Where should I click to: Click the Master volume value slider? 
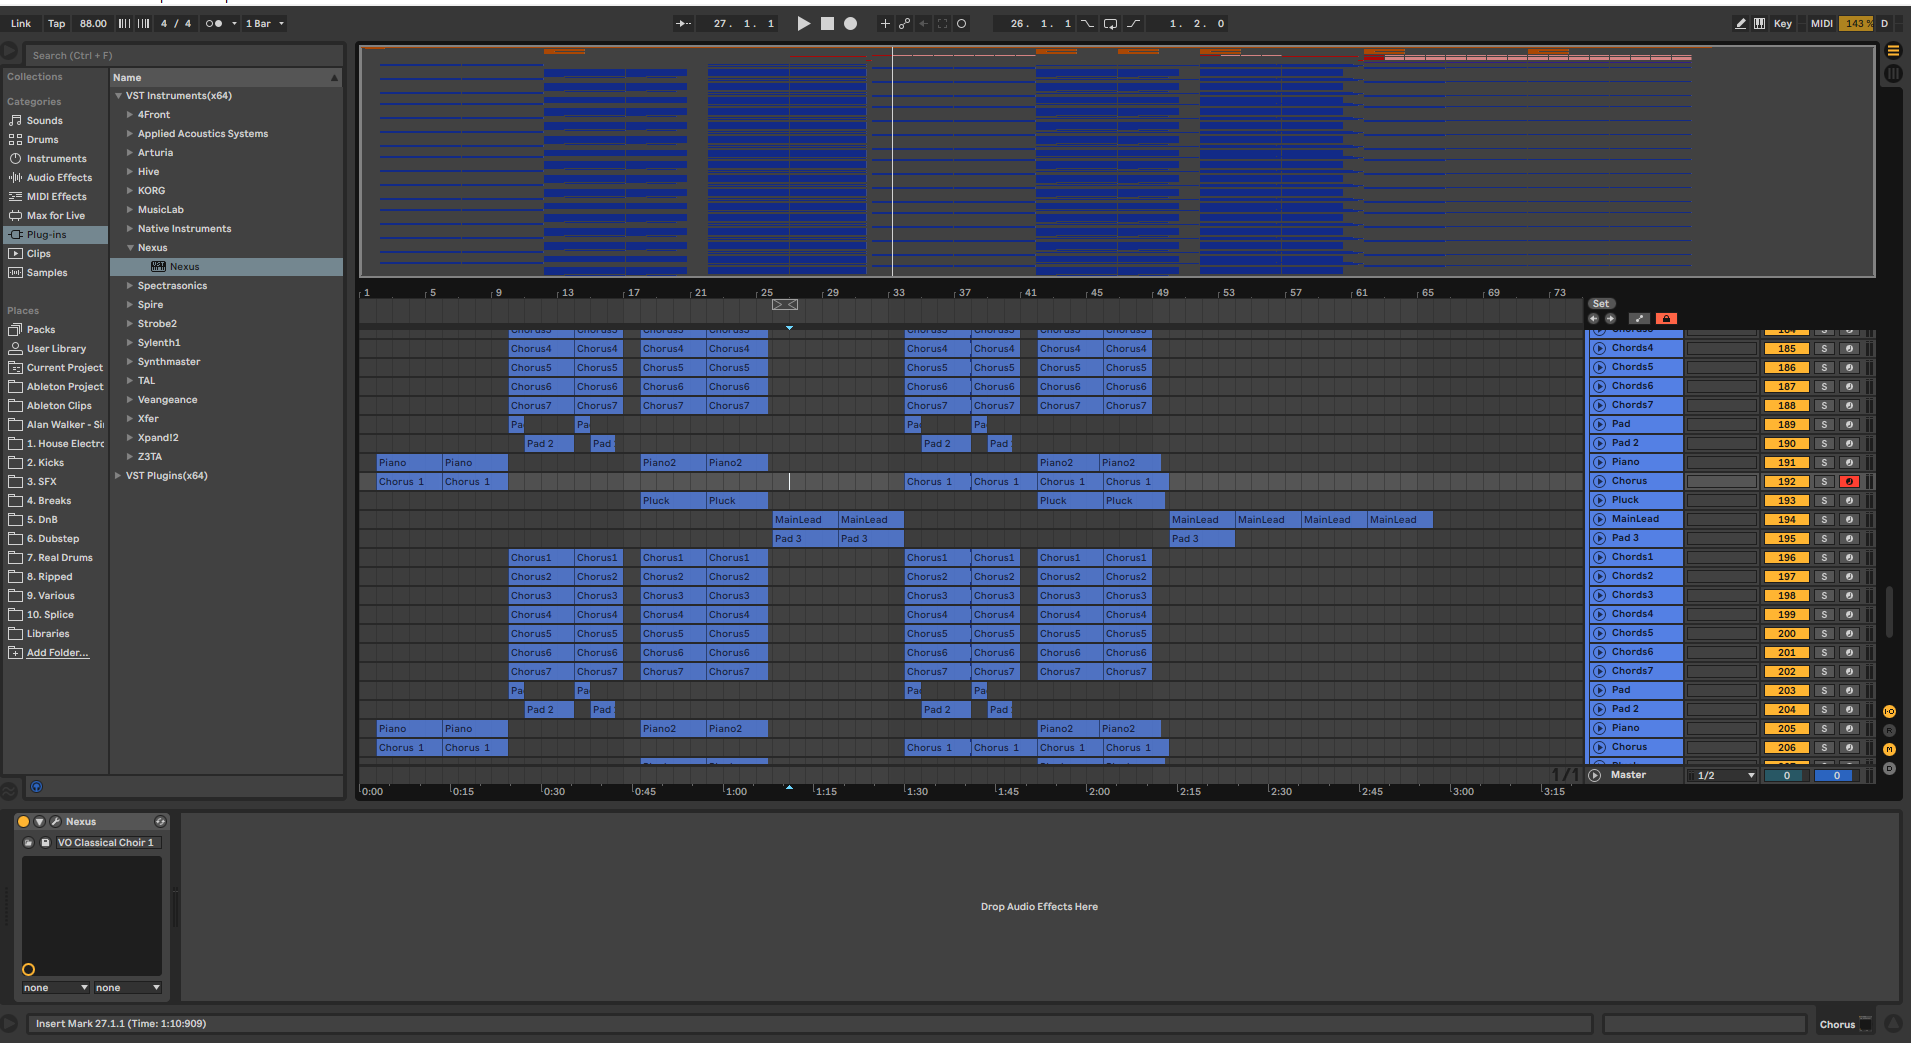coord(1786,776)
